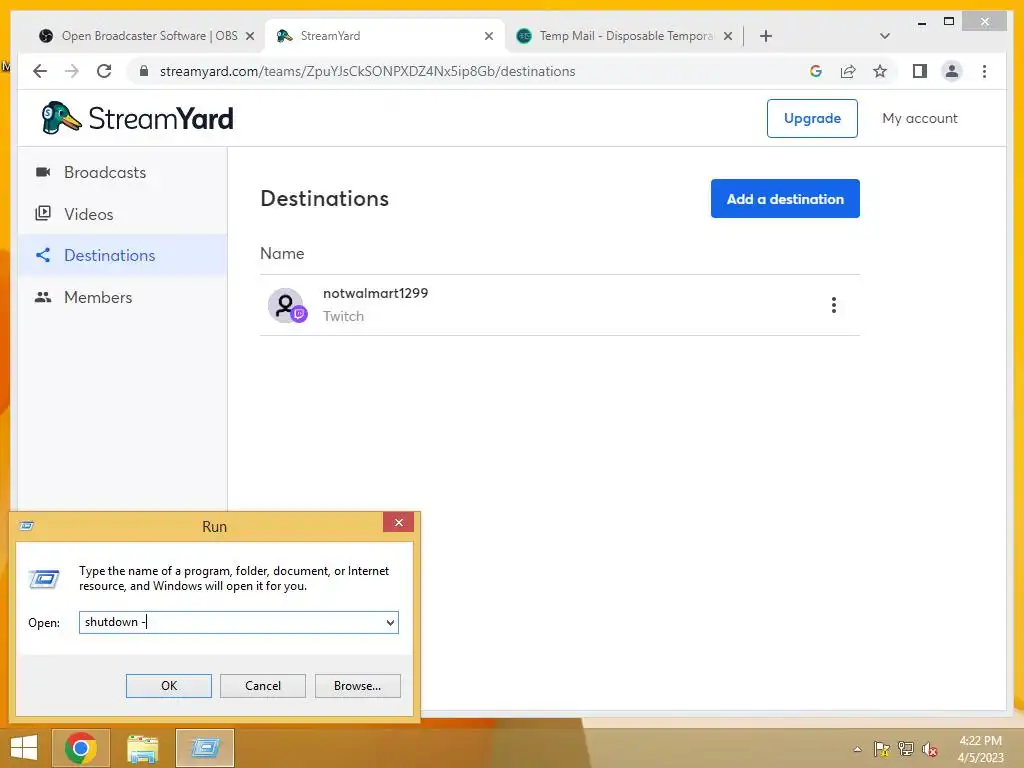This screenshot has width=1024, height=768.
Task: Click Browse... in the Run dialog
Action: click(x=357, y=686)
